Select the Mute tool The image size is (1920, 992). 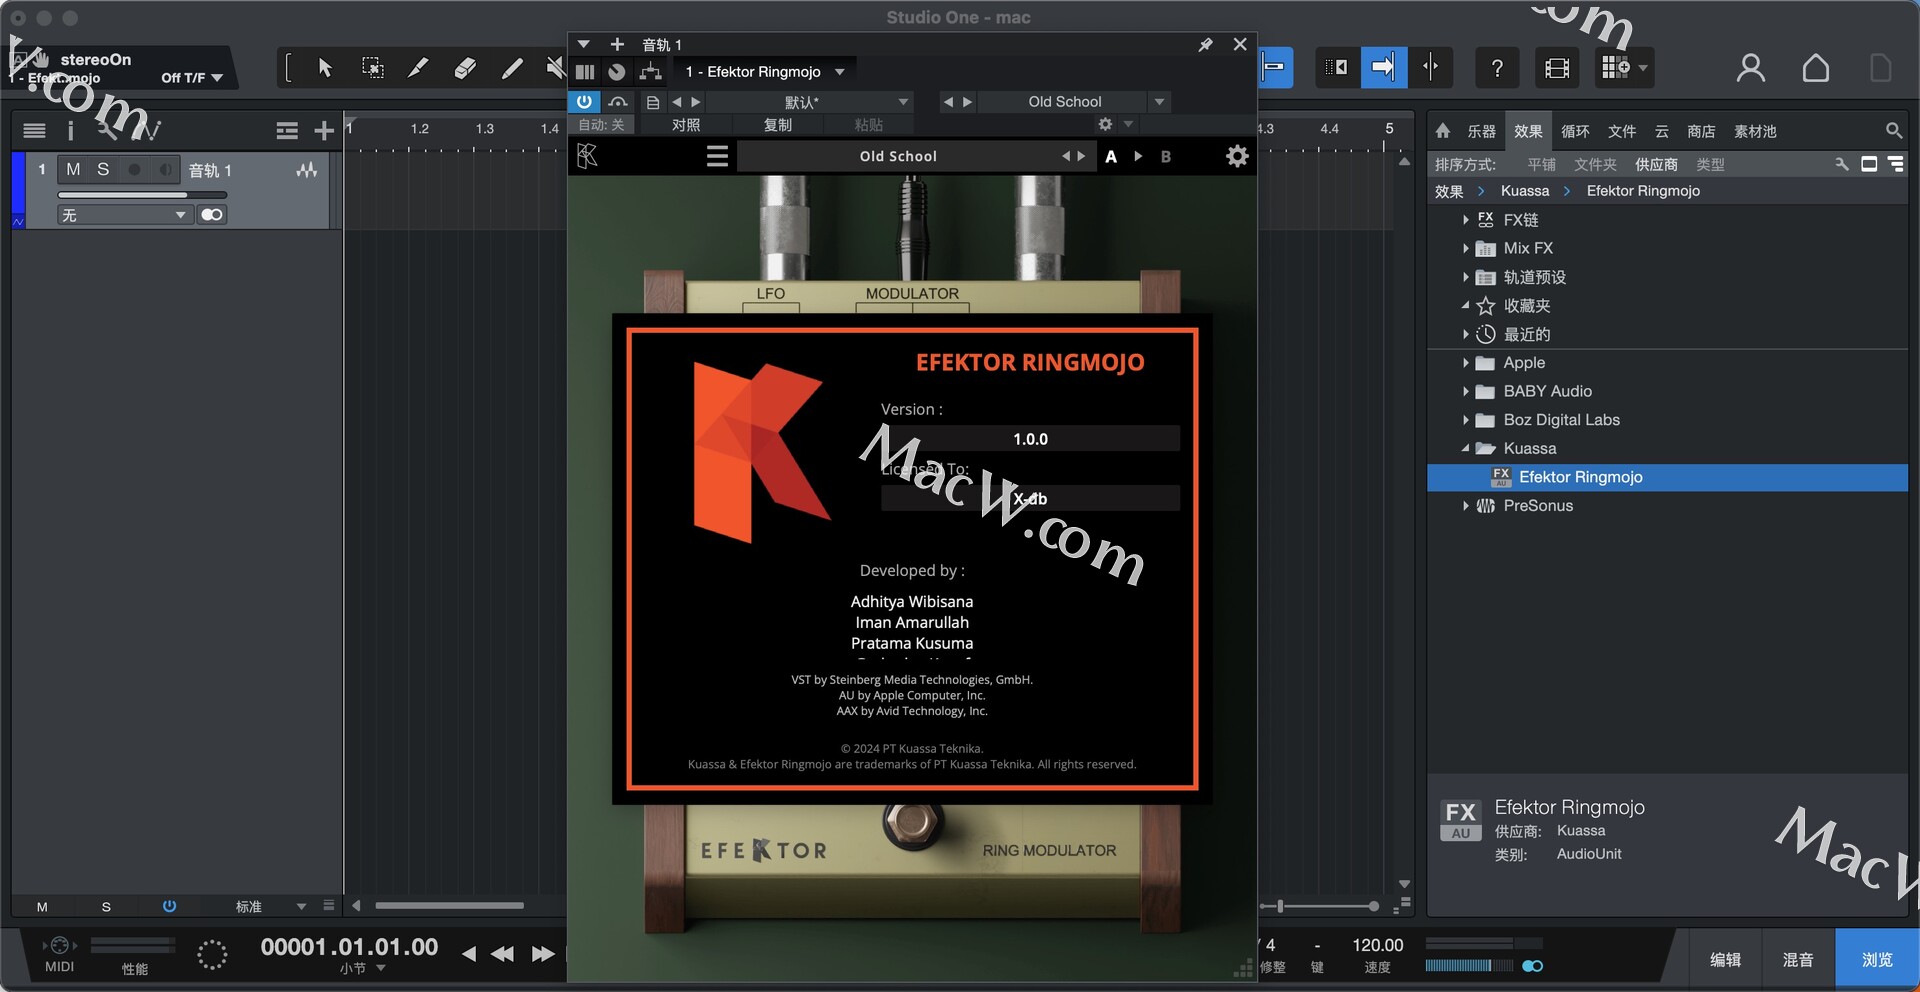(555, 68)
